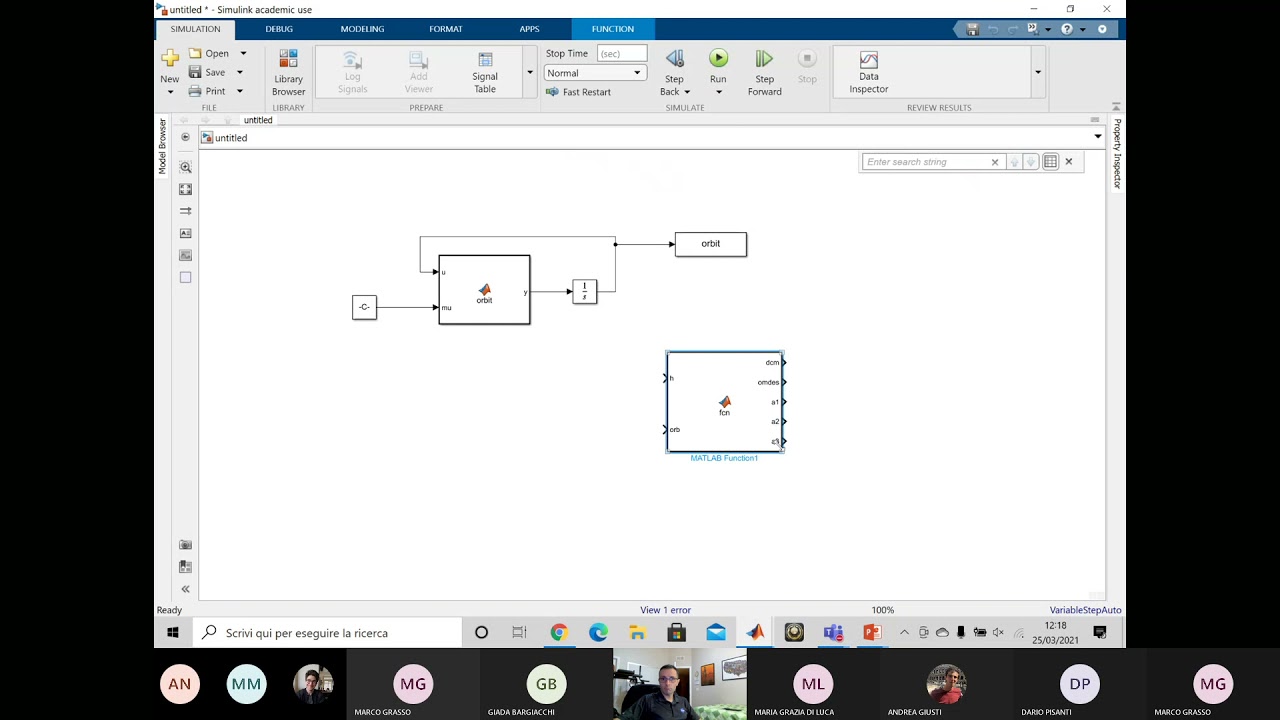The height and width of the screenshot is (720, 1280).
Task: Expand the Save dropdown arrow
Action: click(x=240, y=72)
